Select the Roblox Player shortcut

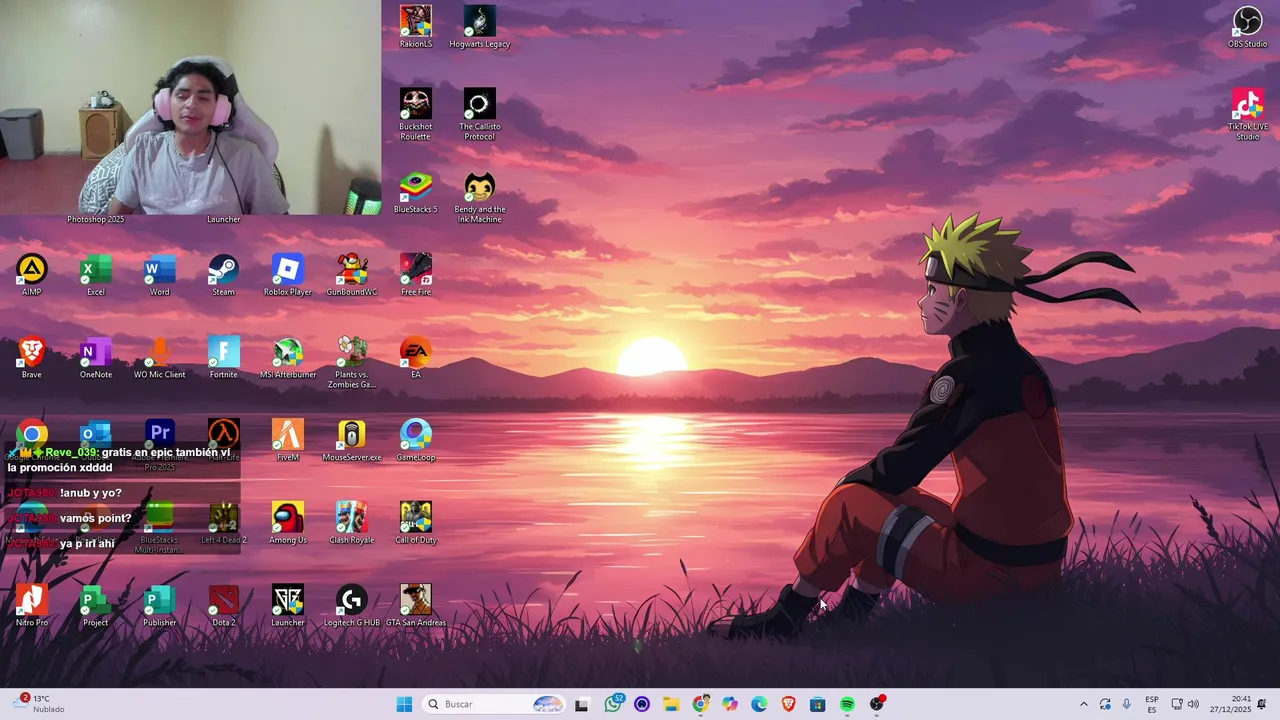click(x=288, y=275)
